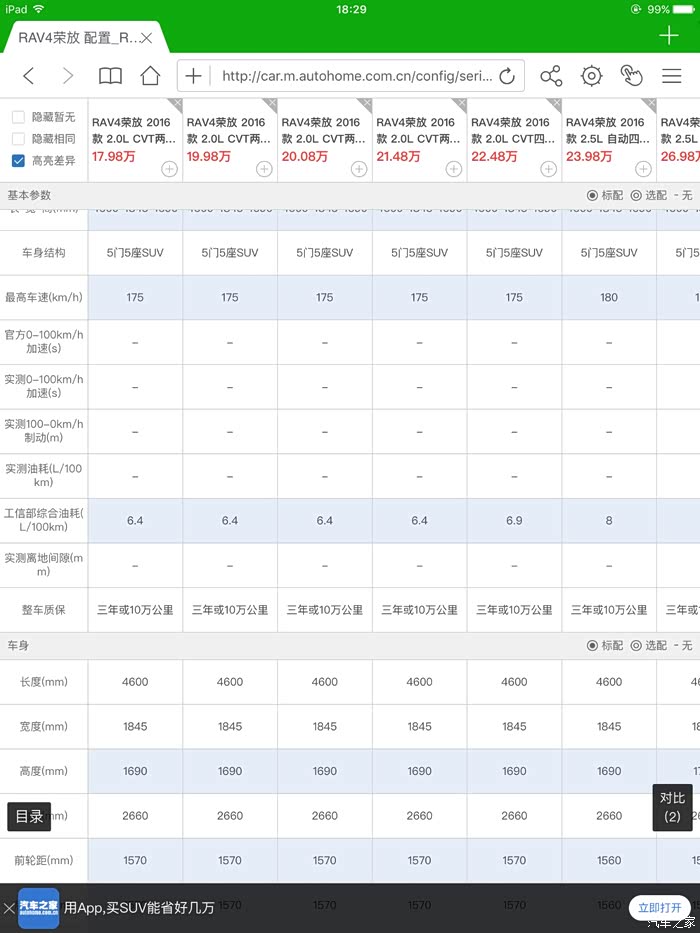
Task: Tap the Wi-Fi icon in status bar
Action: pos(39,9)
